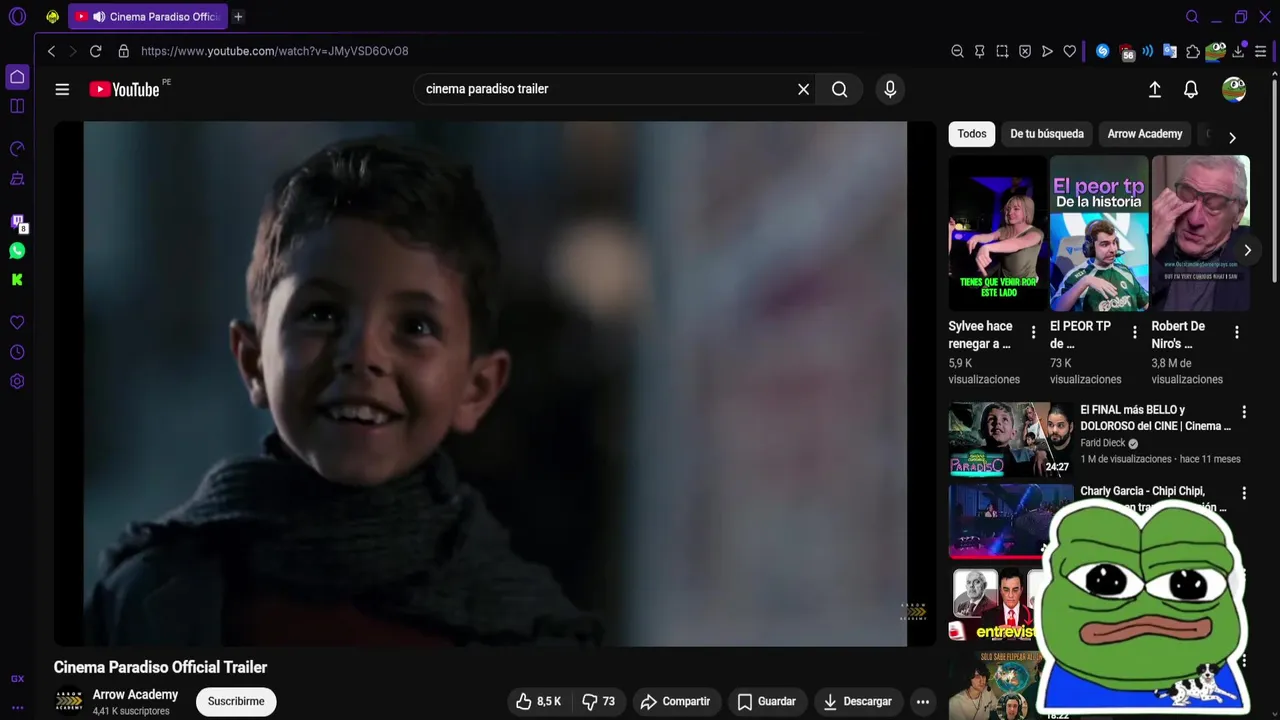
Task: Click the Compartir share button
Action: click(x=675, y=701)
